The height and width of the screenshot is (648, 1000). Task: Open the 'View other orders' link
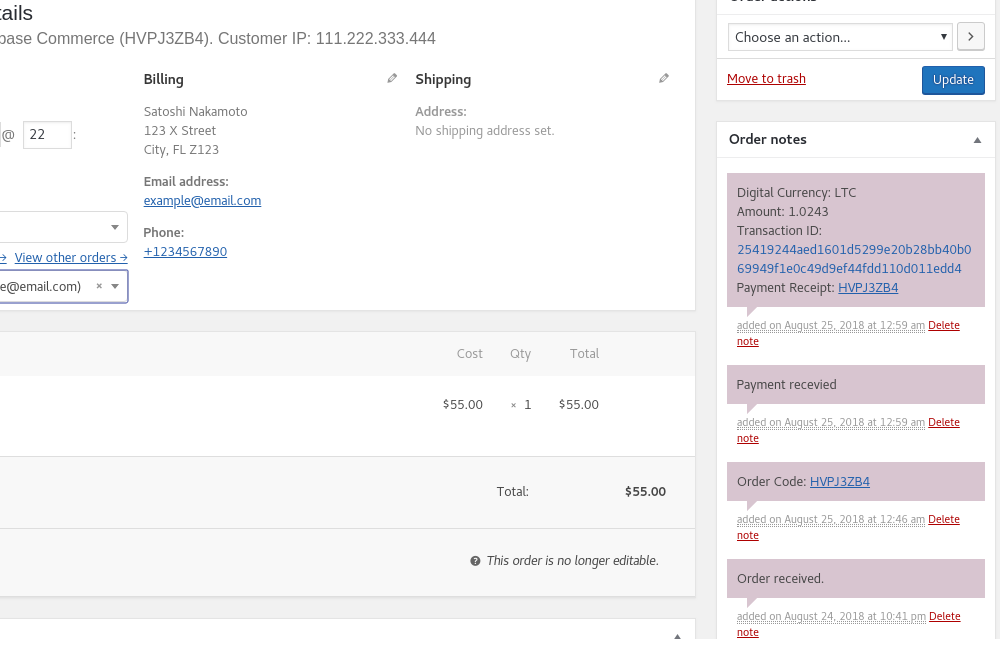point(71,257)
